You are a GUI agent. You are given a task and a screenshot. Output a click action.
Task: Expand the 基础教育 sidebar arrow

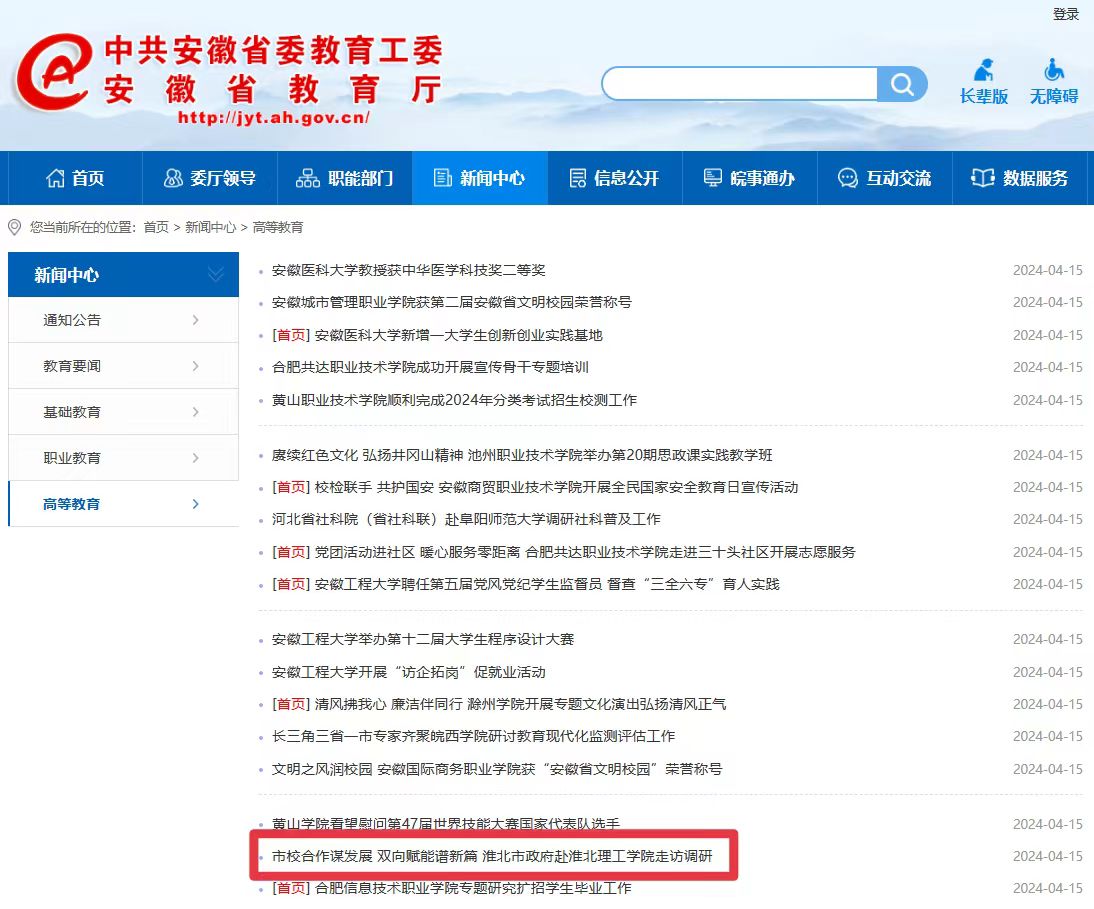195,412
